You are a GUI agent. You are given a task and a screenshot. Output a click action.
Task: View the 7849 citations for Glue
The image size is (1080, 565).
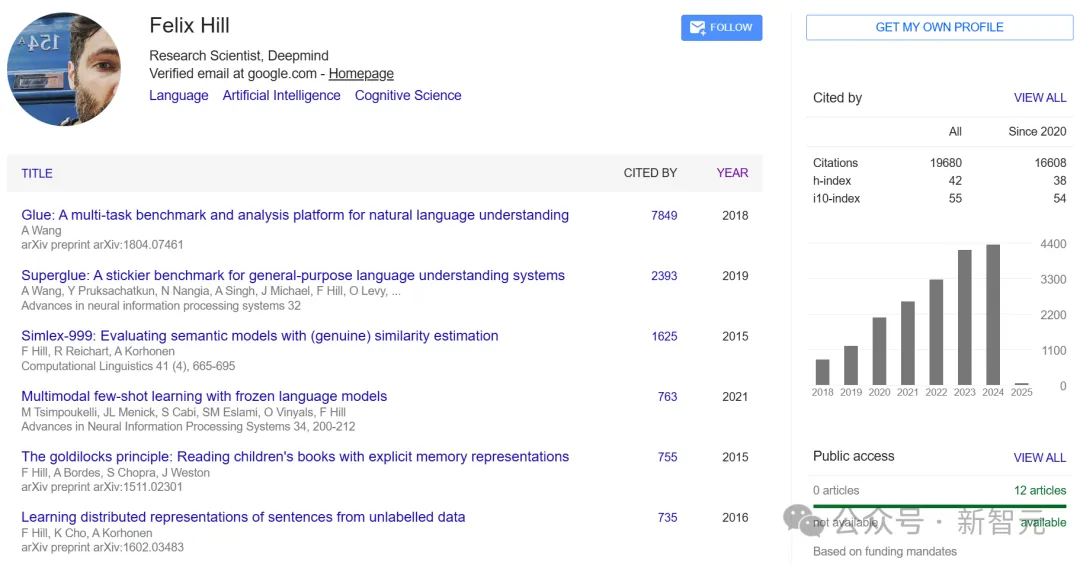664,216
